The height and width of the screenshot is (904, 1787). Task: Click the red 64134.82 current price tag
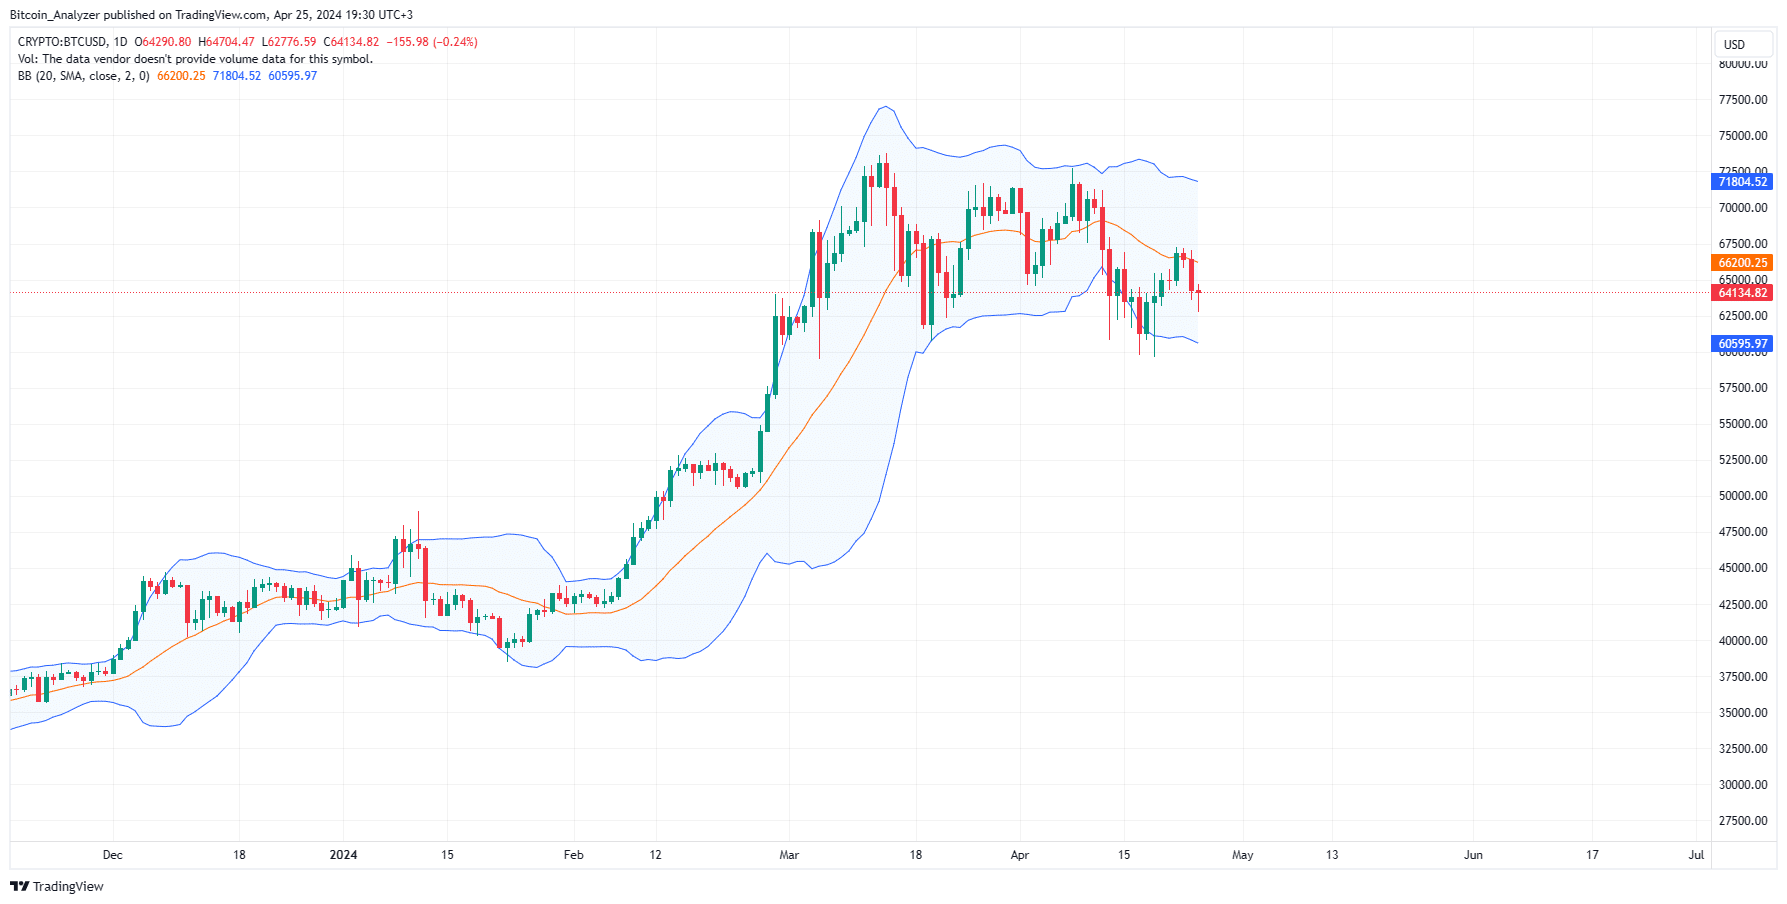point(1743,293)
